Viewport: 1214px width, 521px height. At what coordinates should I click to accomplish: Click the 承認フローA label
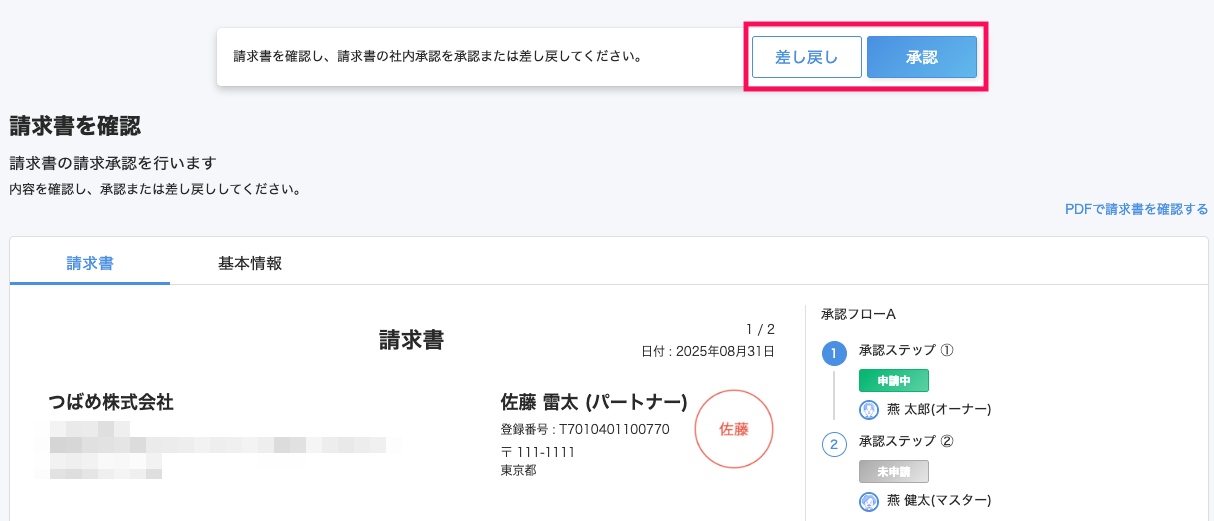[858, 314]
